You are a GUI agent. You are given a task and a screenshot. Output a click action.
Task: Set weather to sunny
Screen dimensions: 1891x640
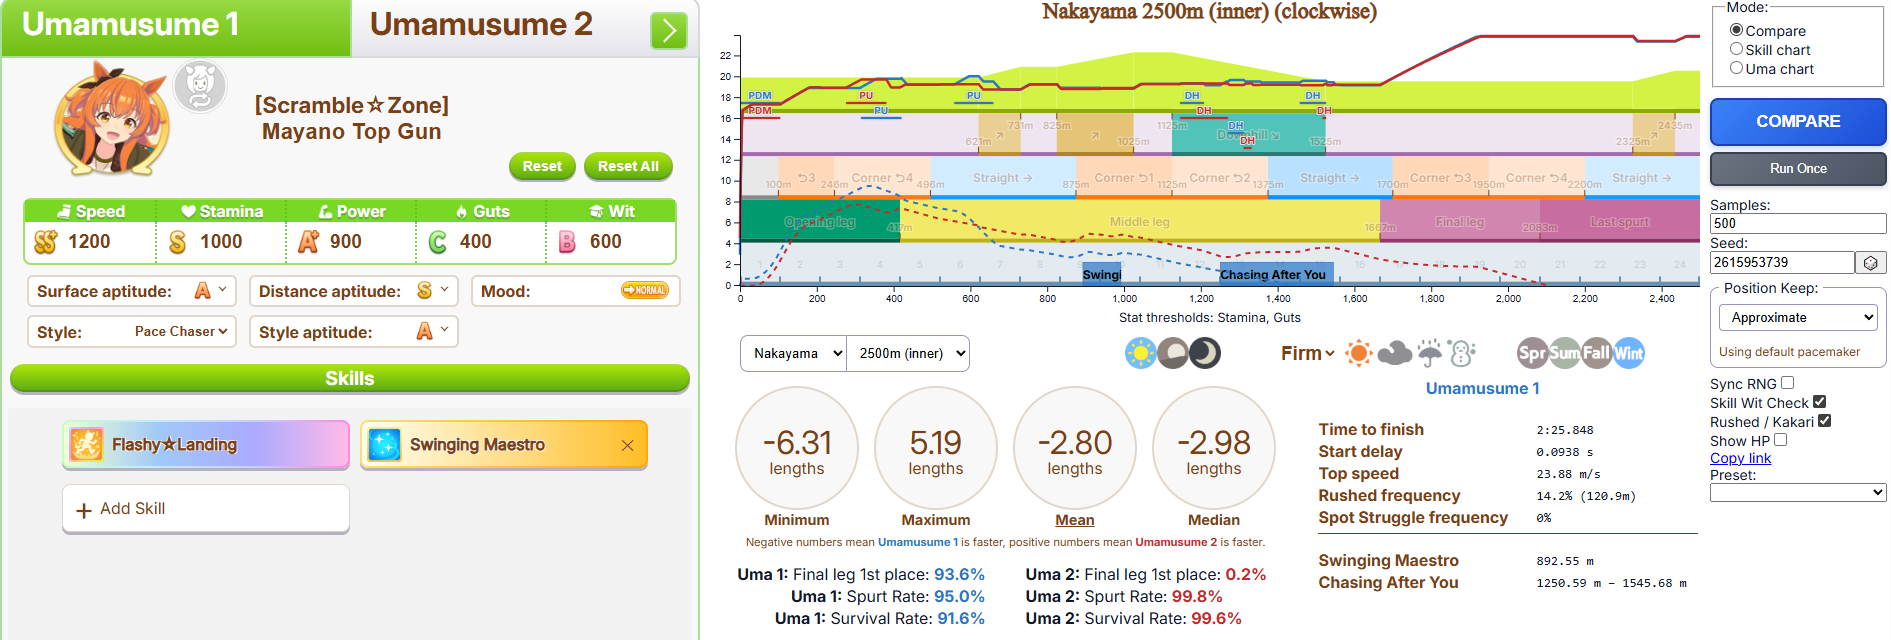pos(1359,353)
